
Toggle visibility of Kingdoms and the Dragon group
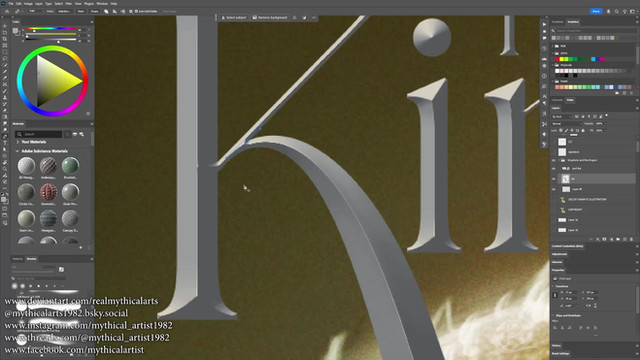click(554, 160)
